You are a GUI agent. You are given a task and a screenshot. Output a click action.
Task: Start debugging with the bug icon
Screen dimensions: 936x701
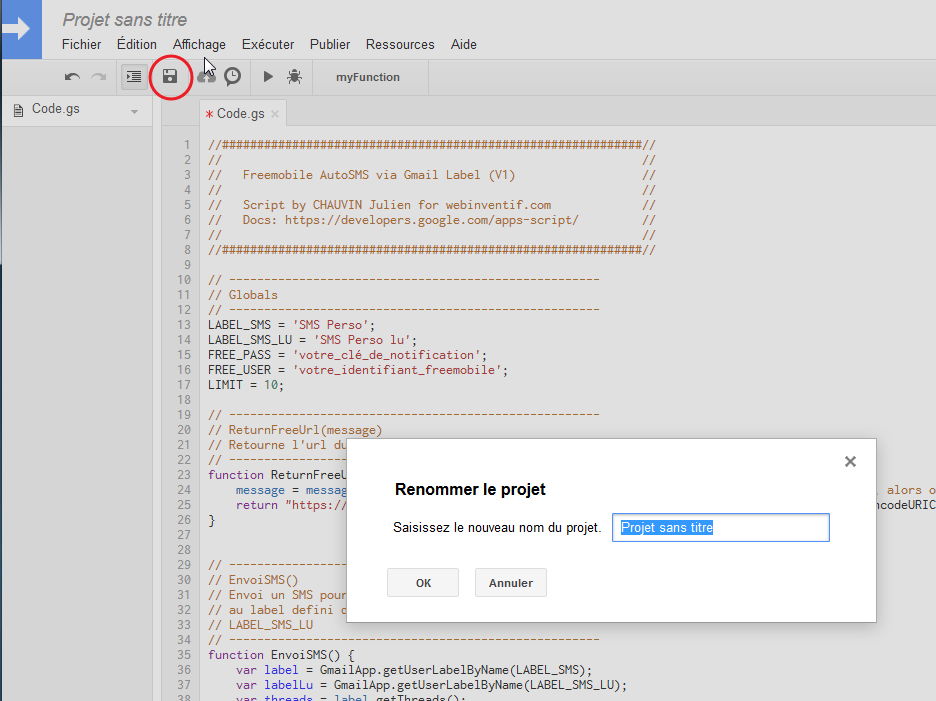tap(294, 76)
